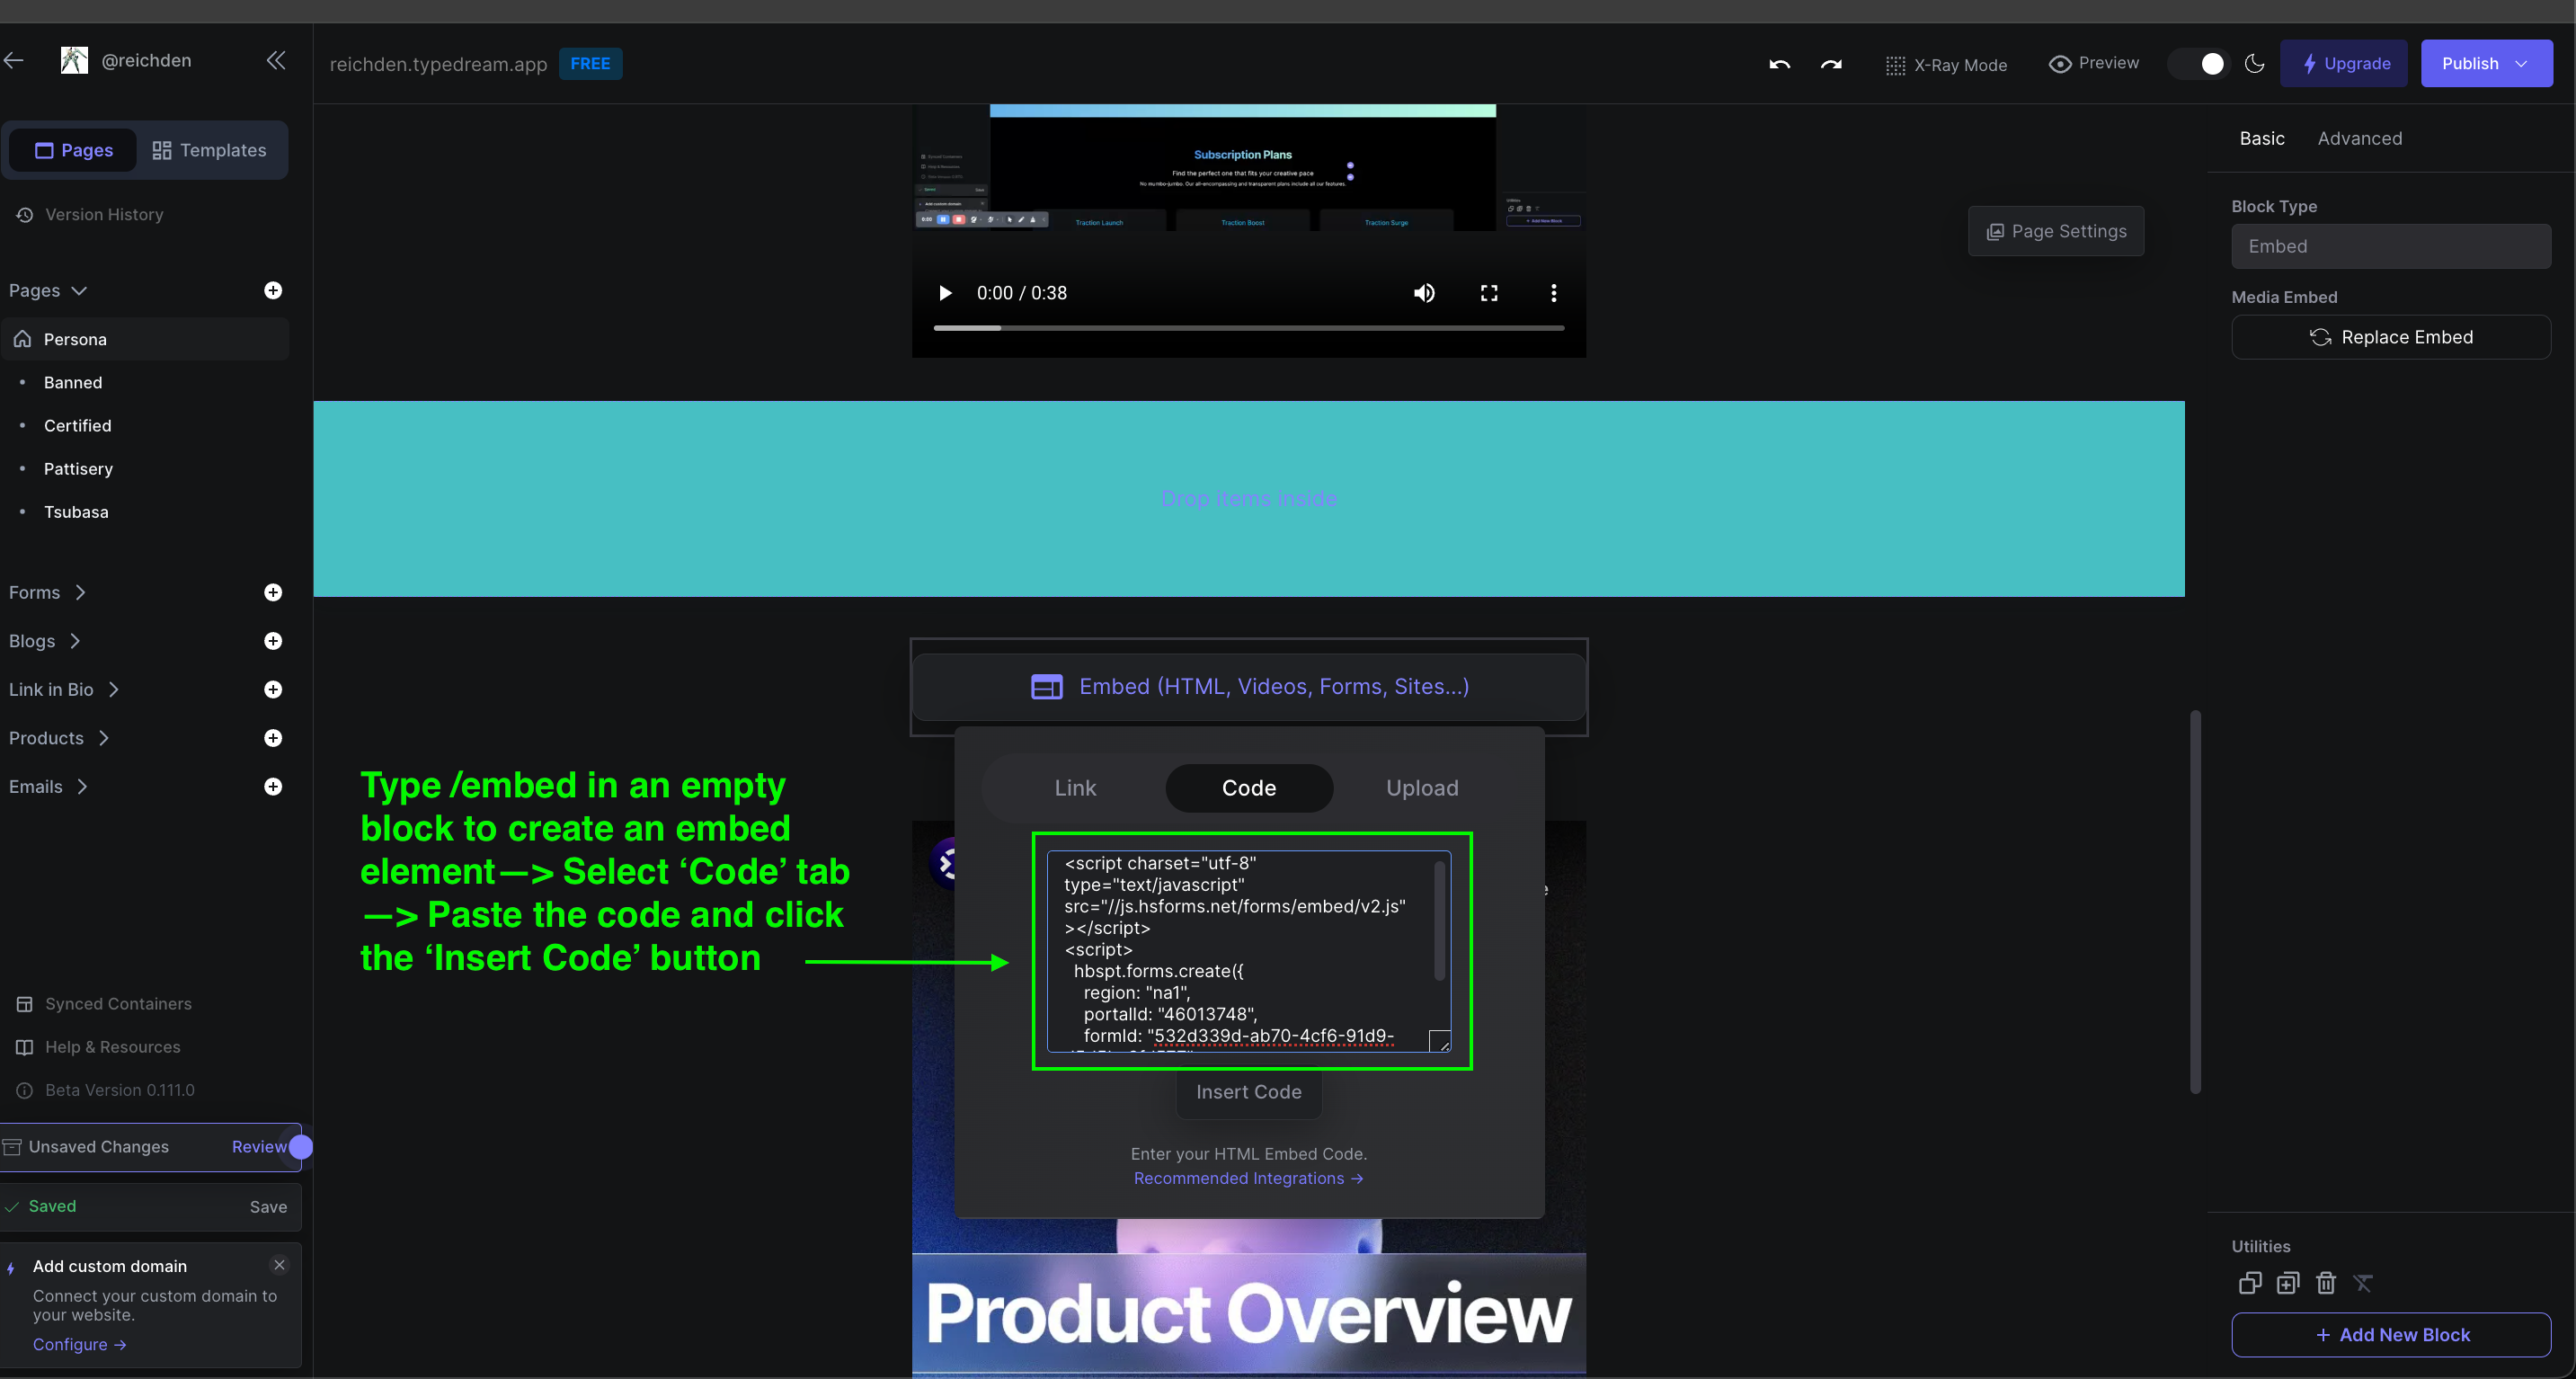This screenshot has width=2576, height=1379.
Task: Add a new blog with plus icon
Action: click(x=273, y=641)
